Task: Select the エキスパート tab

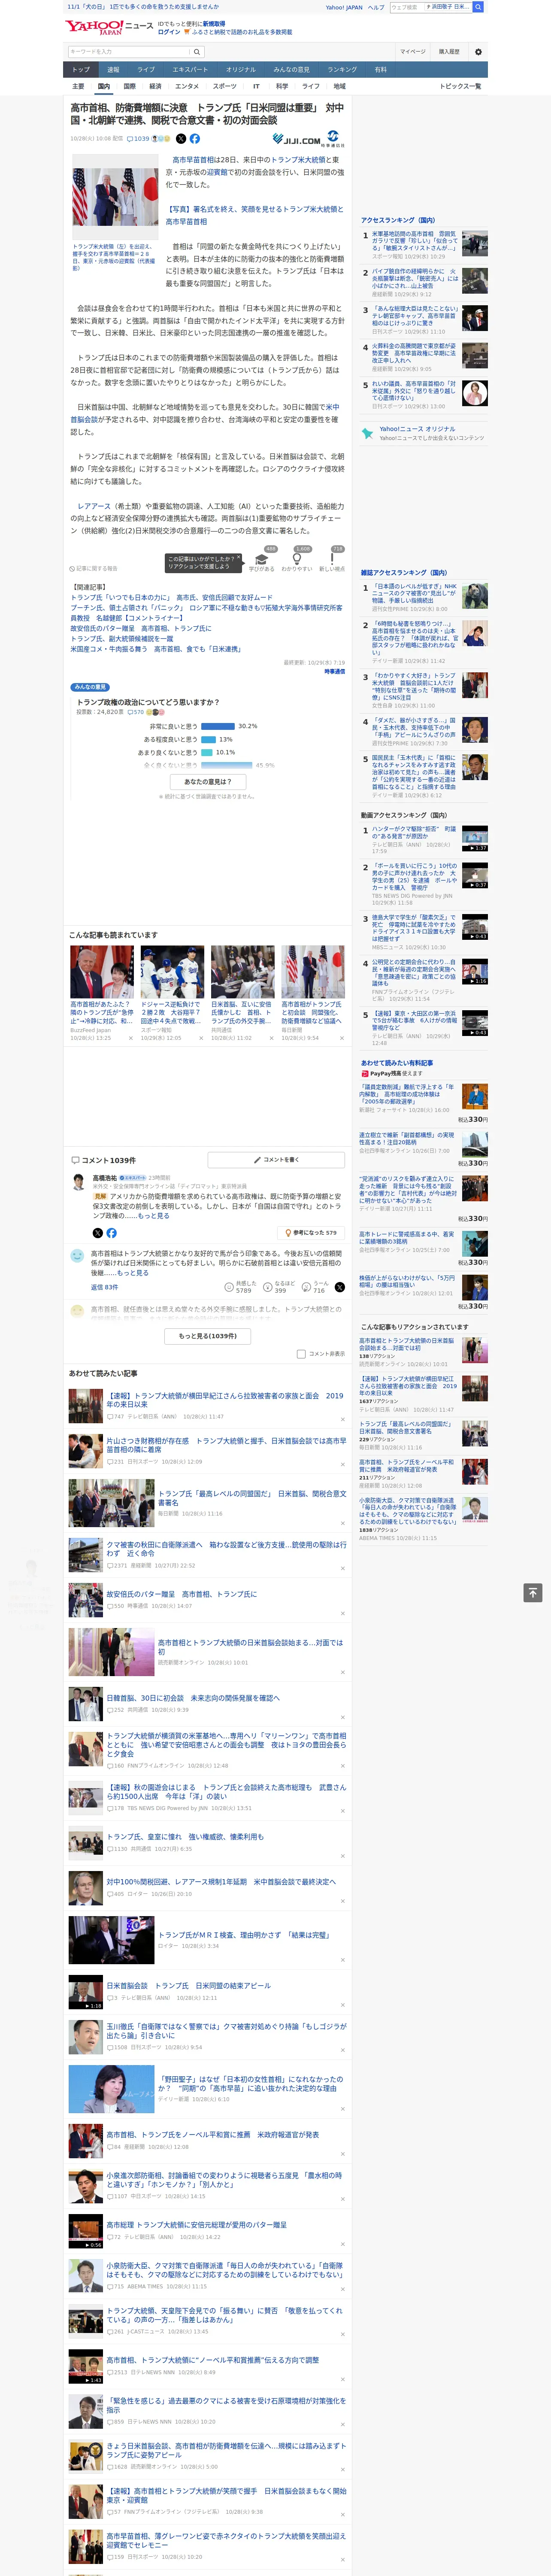Action: (190, 70)
